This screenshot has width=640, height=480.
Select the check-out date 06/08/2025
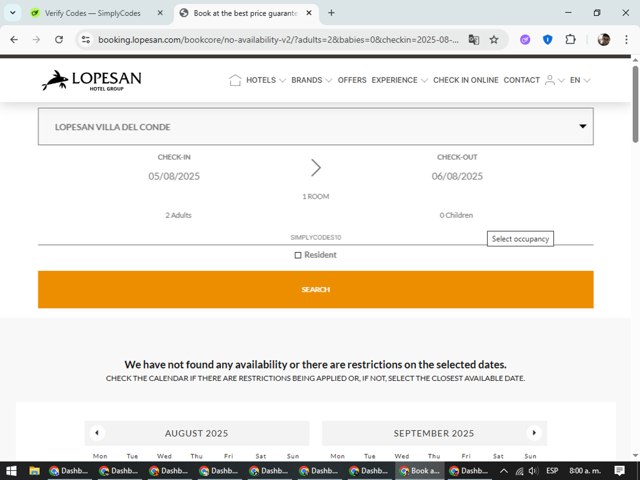457,176
